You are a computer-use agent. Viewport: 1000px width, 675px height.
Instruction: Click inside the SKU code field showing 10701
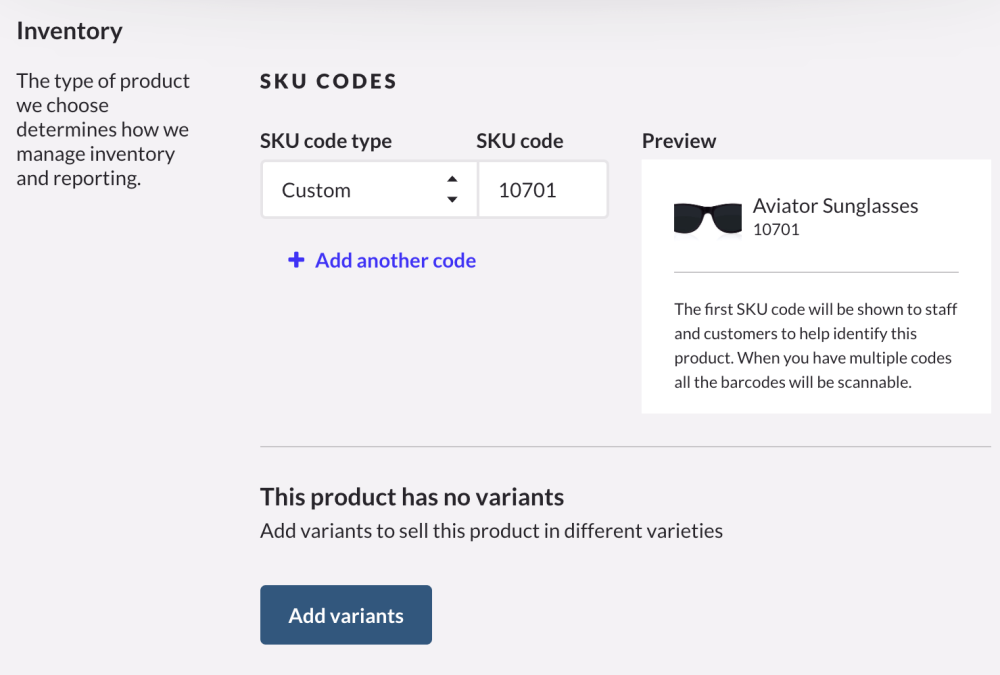coord(542,189)
